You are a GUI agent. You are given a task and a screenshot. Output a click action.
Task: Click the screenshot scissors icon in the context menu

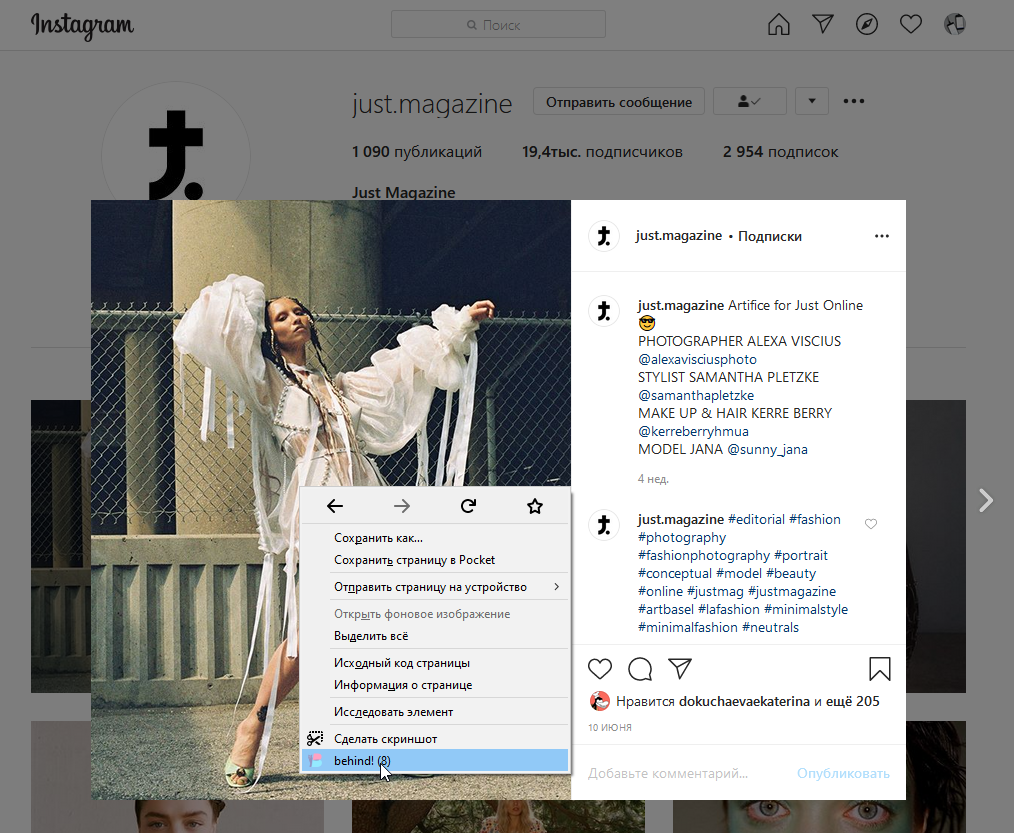[315, 739]
